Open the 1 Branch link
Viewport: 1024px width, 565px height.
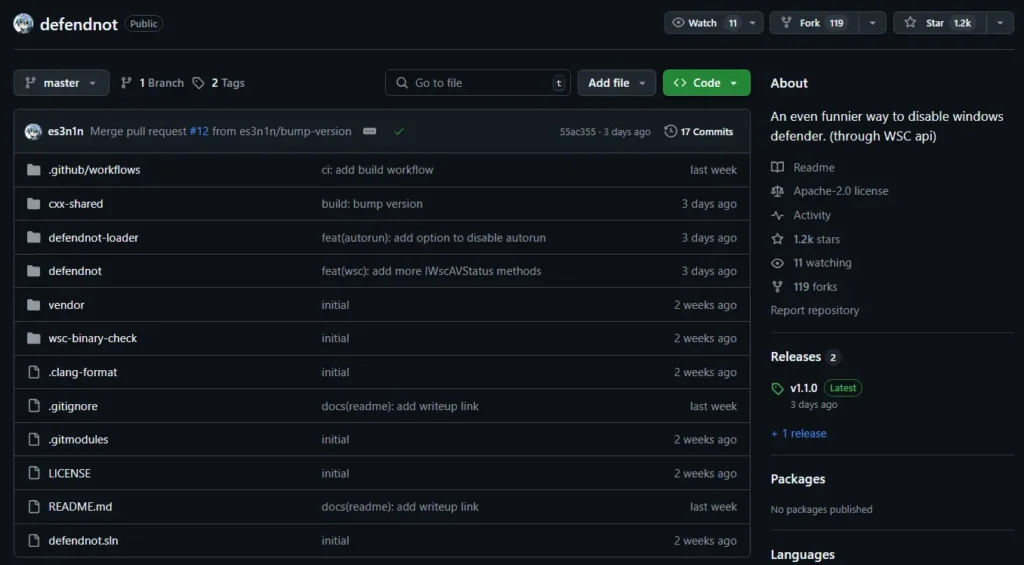152,83
